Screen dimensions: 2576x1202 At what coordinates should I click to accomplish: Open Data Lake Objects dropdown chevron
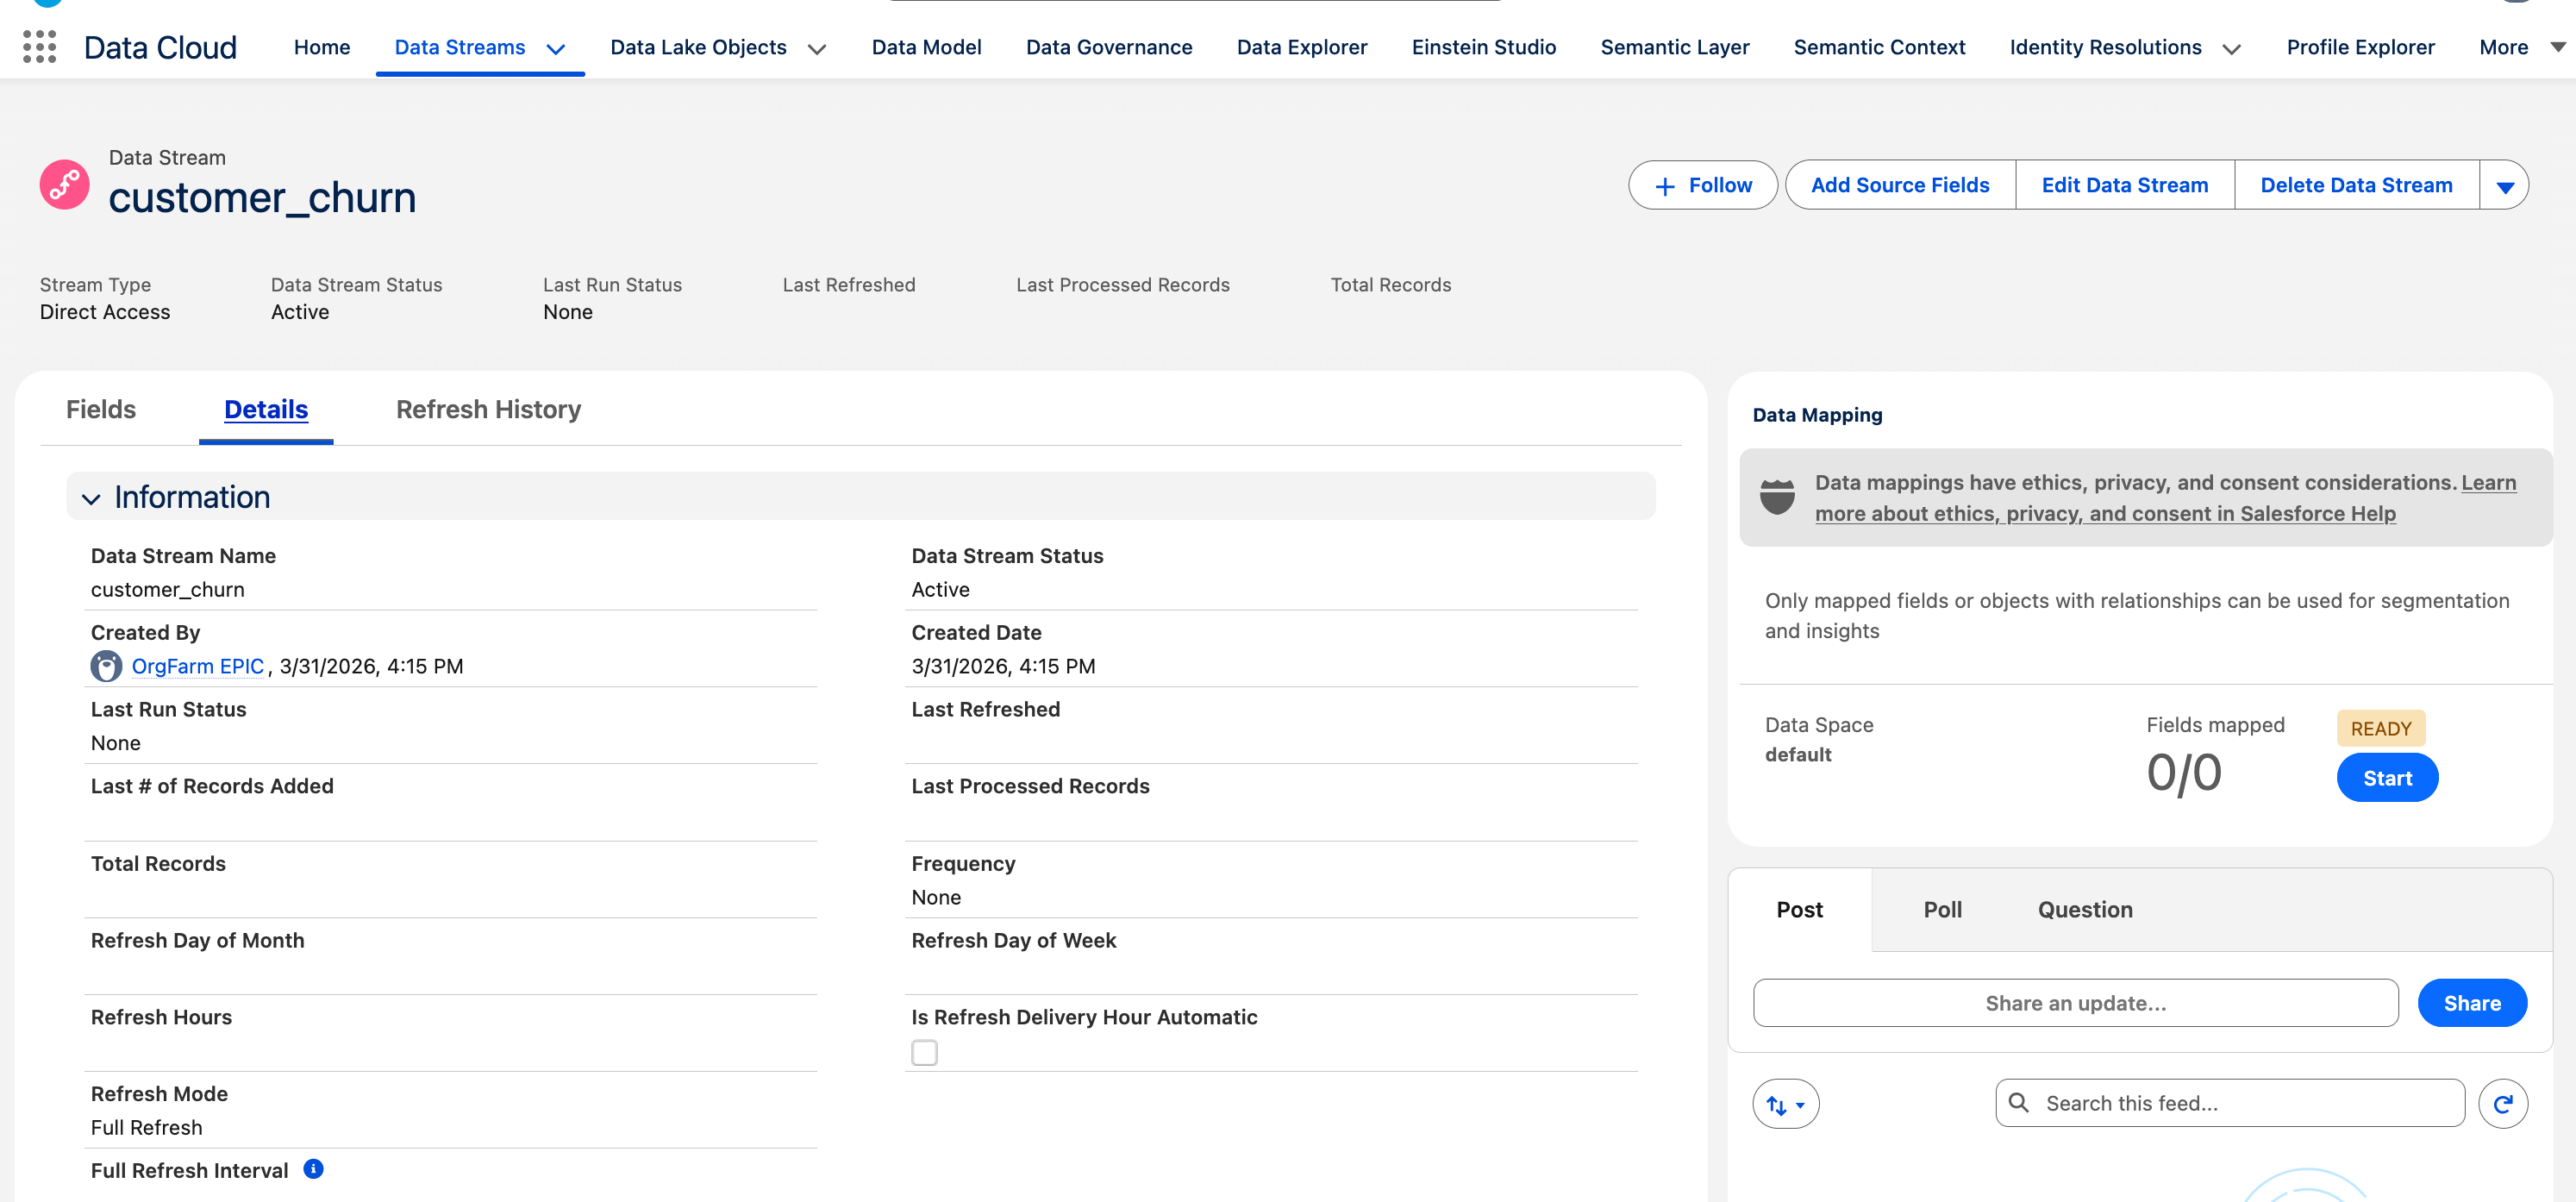click(x=817, y=49)
